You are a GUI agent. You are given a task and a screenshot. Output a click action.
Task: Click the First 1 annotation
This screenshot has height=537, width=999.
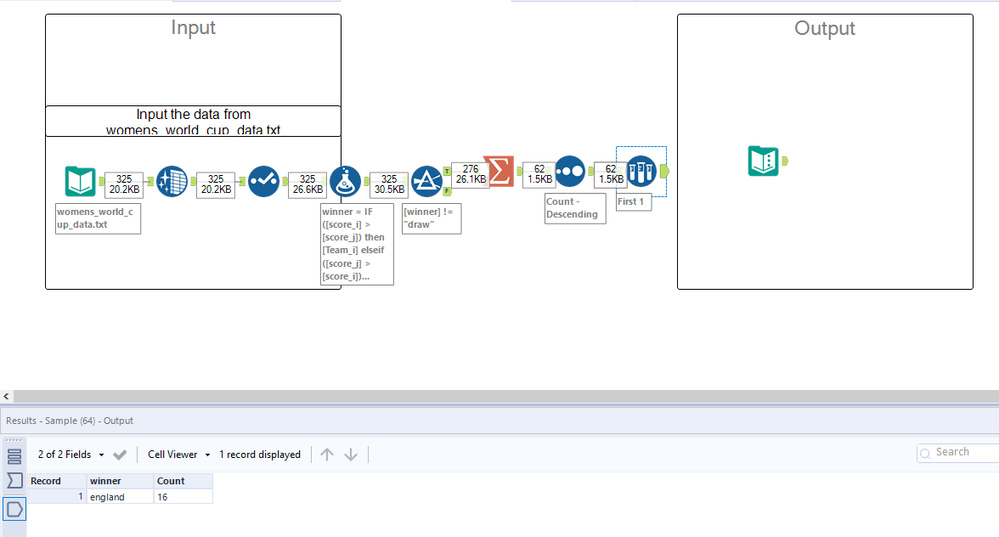(634, 202)
